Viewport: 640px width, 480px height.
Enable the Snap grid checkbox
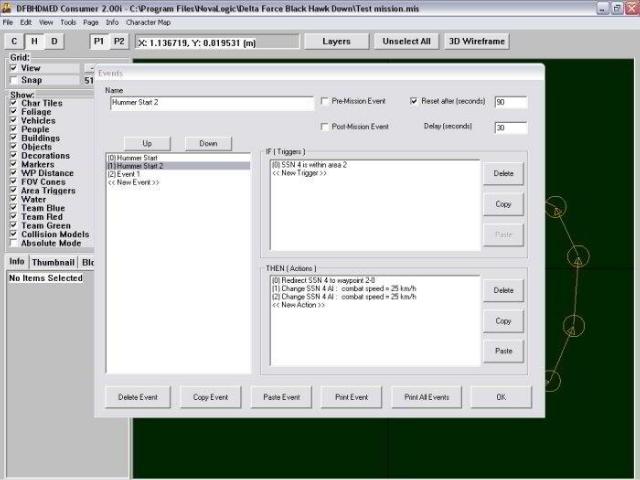(x=13, y=80)
